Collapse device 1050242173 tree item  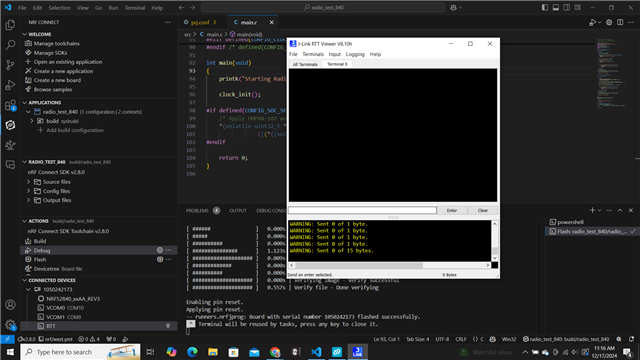point(28,289)
